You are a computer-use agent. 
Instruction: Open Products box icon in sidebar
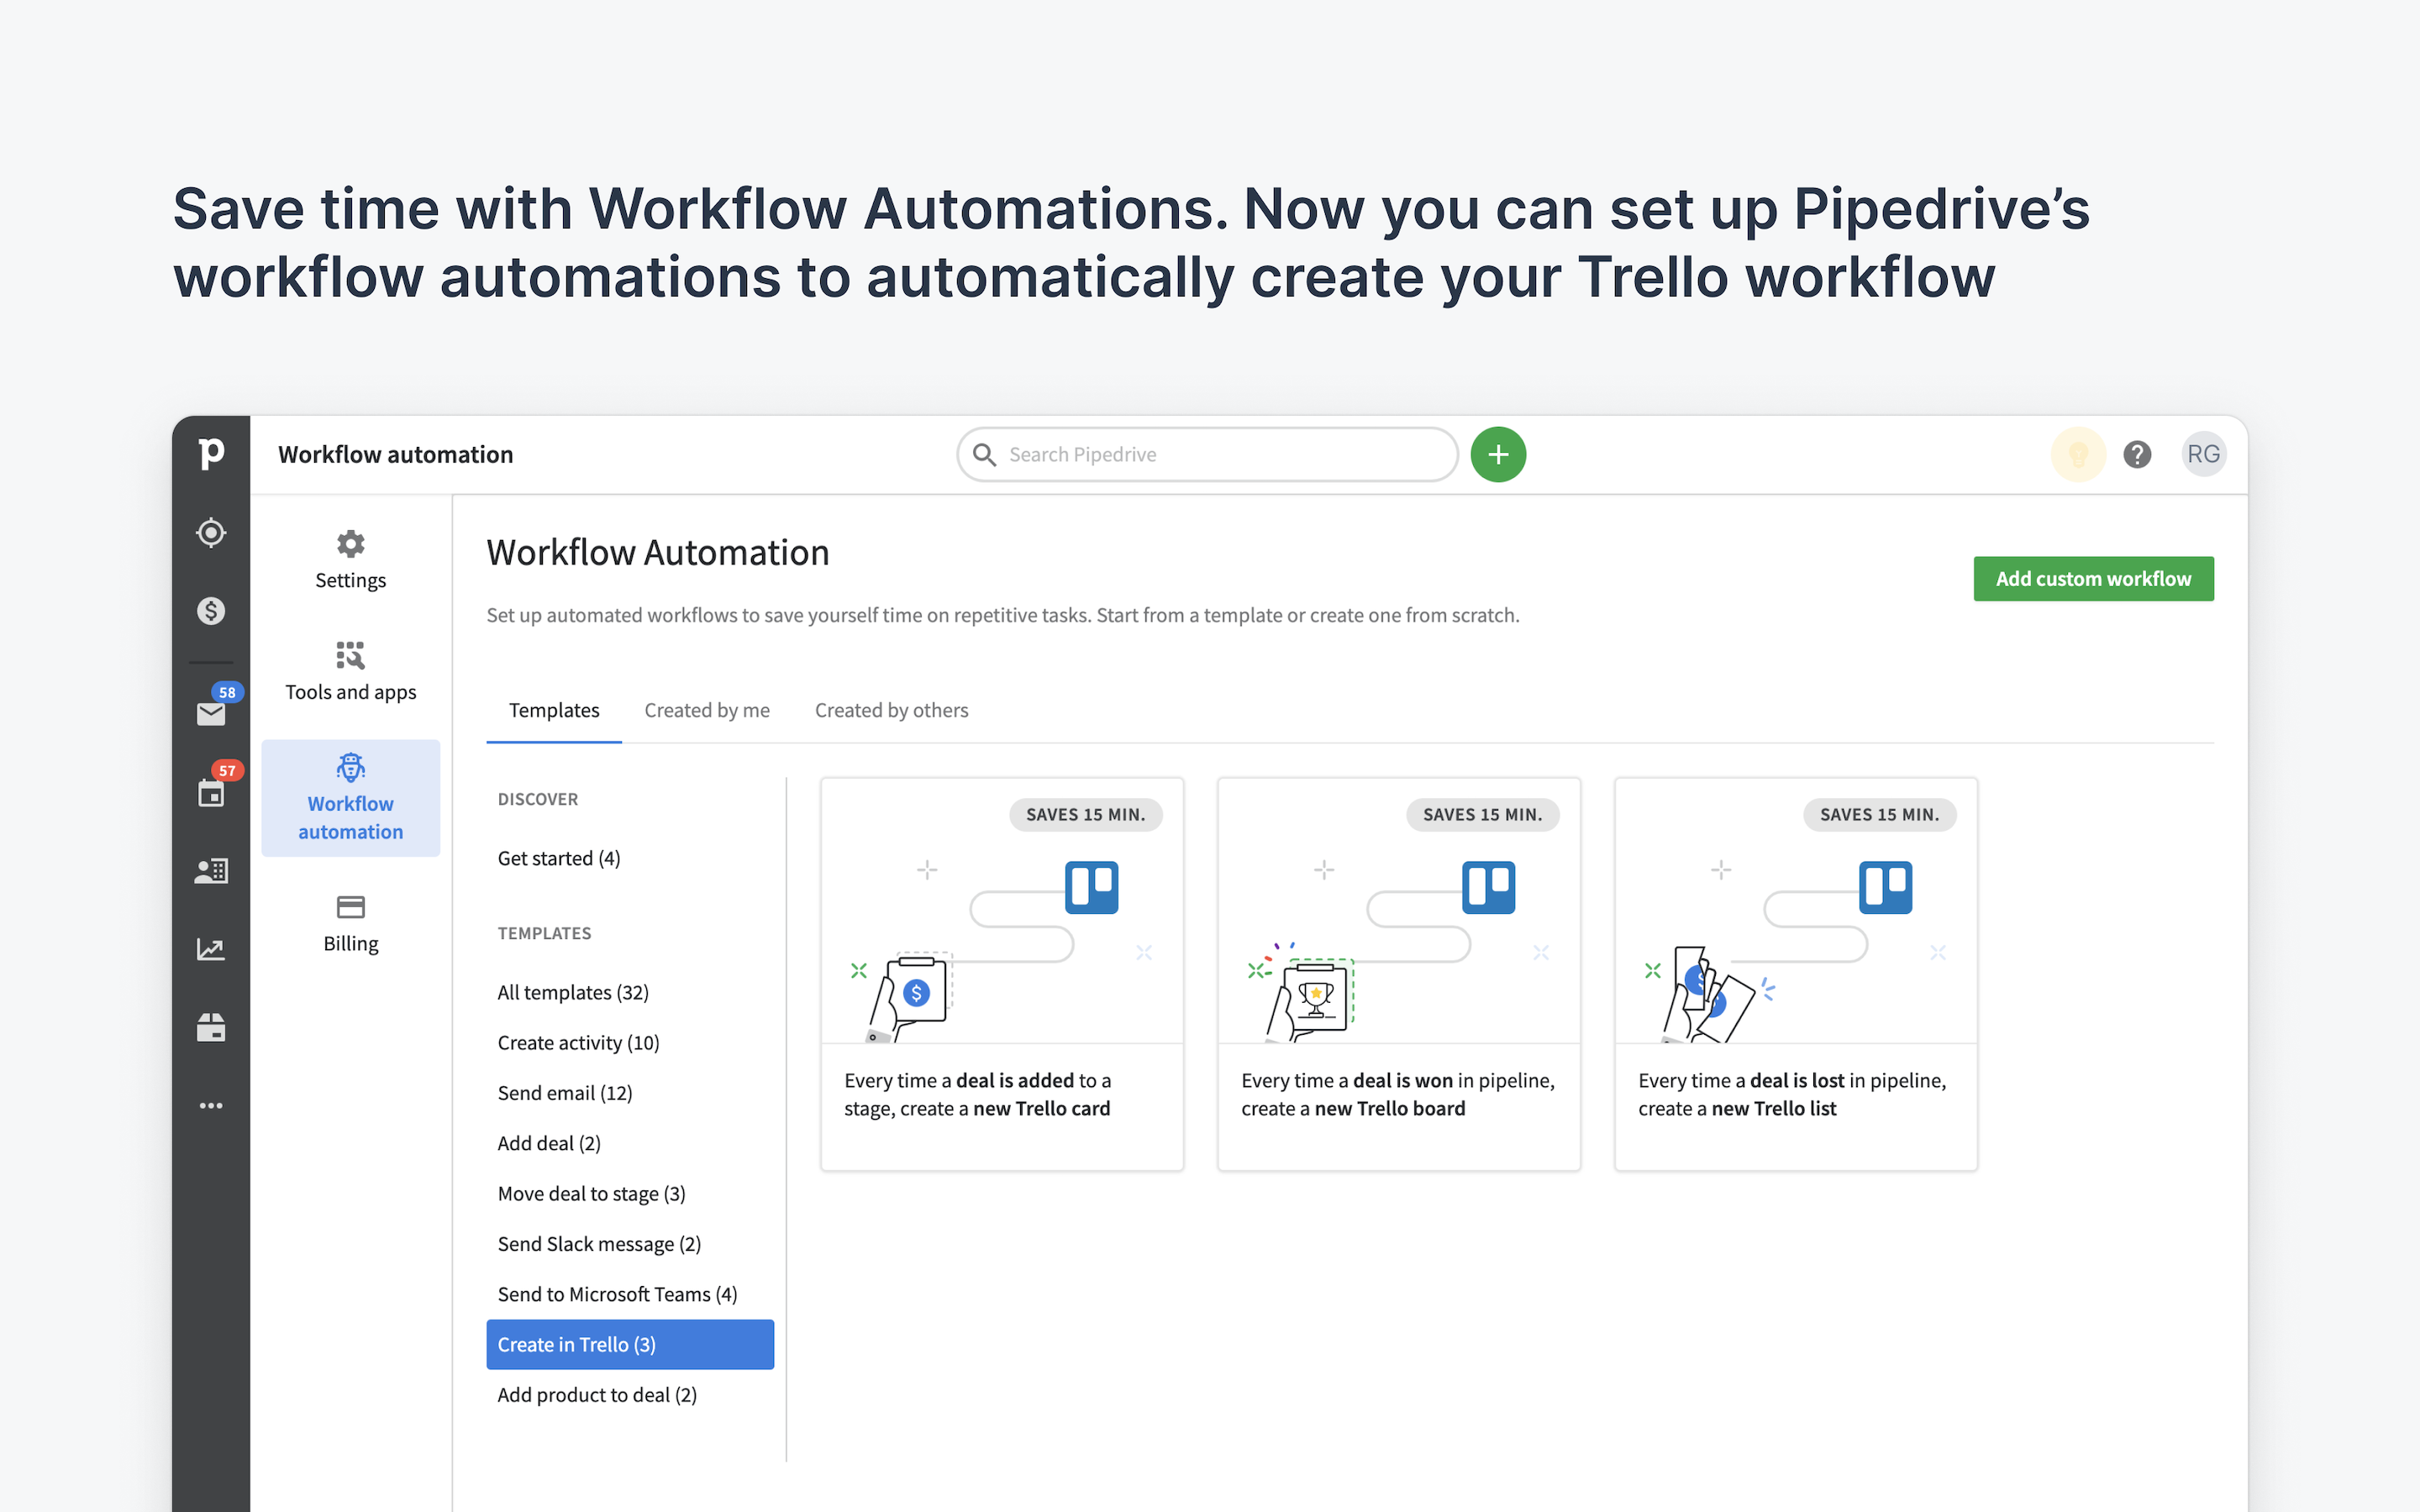(211, 1028)
